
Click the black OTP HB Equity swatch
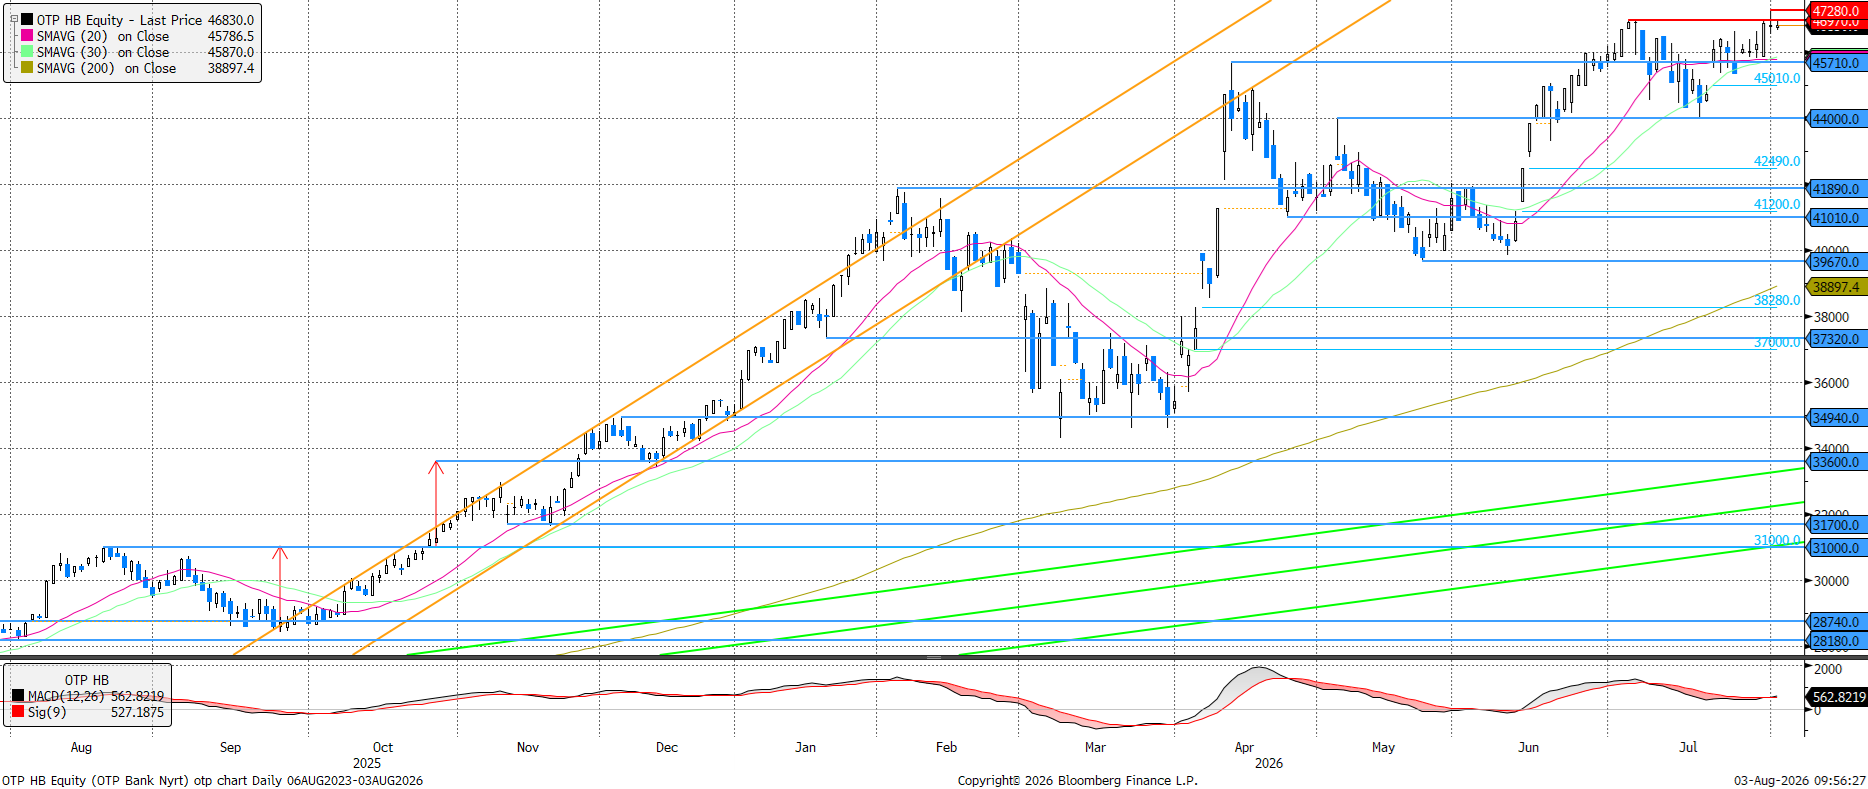click(27, 19)
